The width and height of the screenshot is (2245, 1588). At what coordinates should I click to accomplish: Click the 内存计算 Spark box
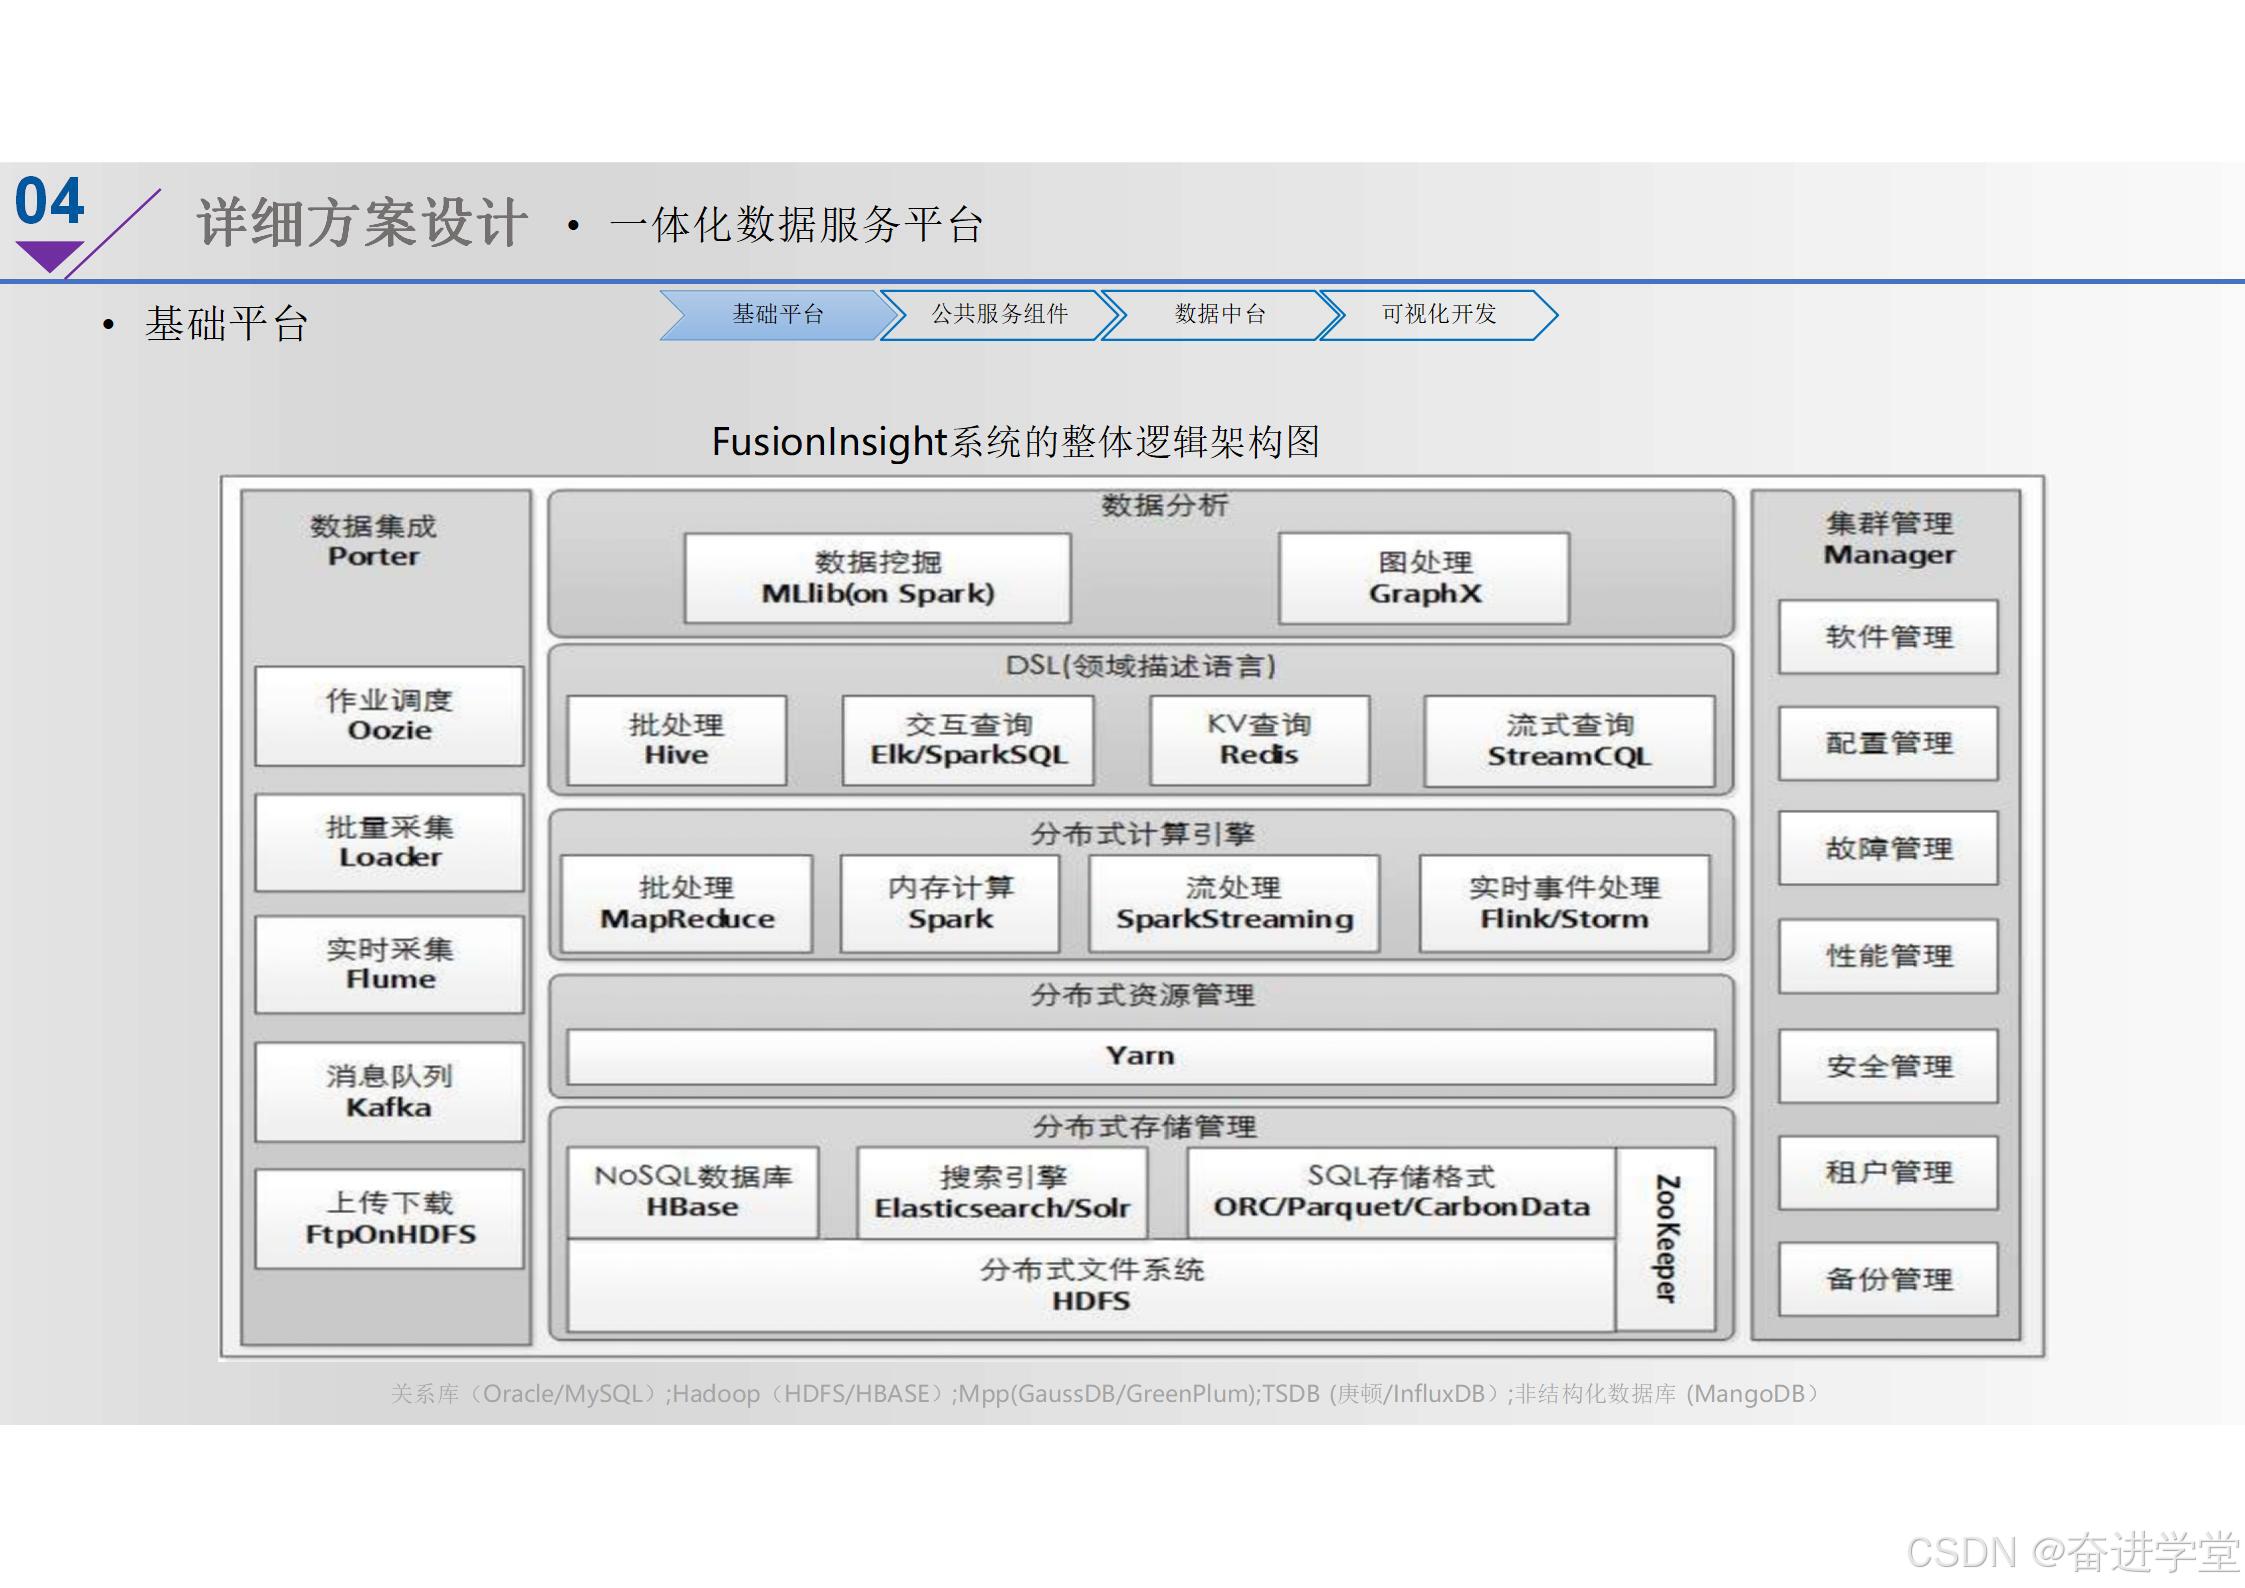[950, 903]
